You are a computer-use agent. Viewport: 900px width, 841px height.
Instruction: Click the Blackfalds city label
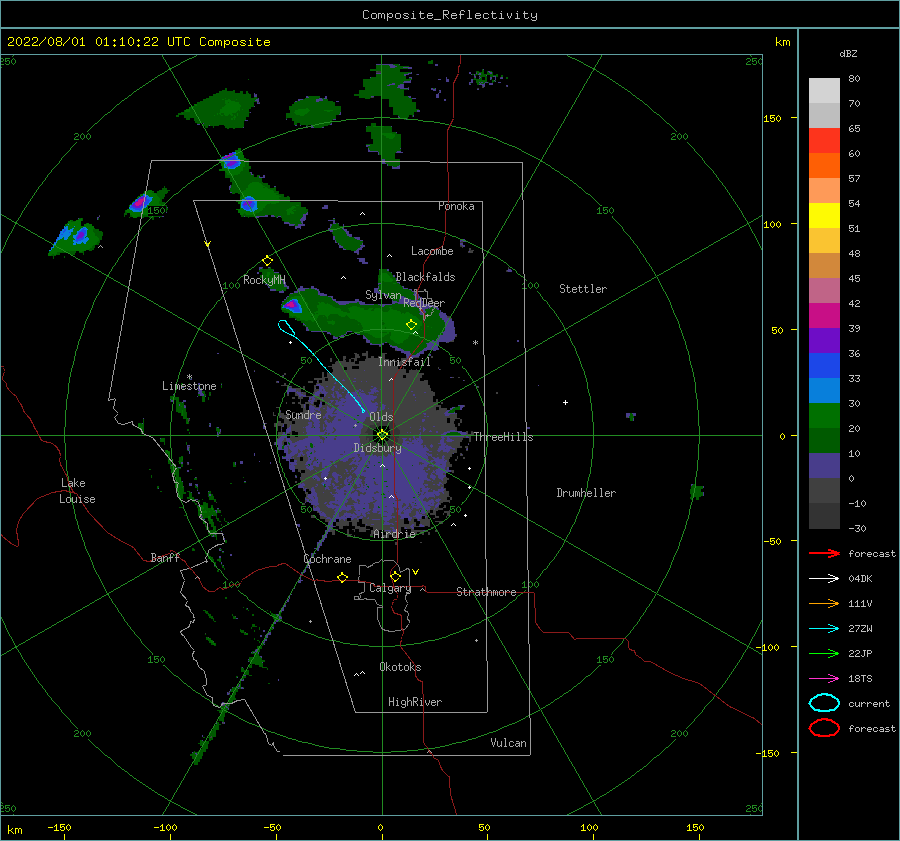425,277
